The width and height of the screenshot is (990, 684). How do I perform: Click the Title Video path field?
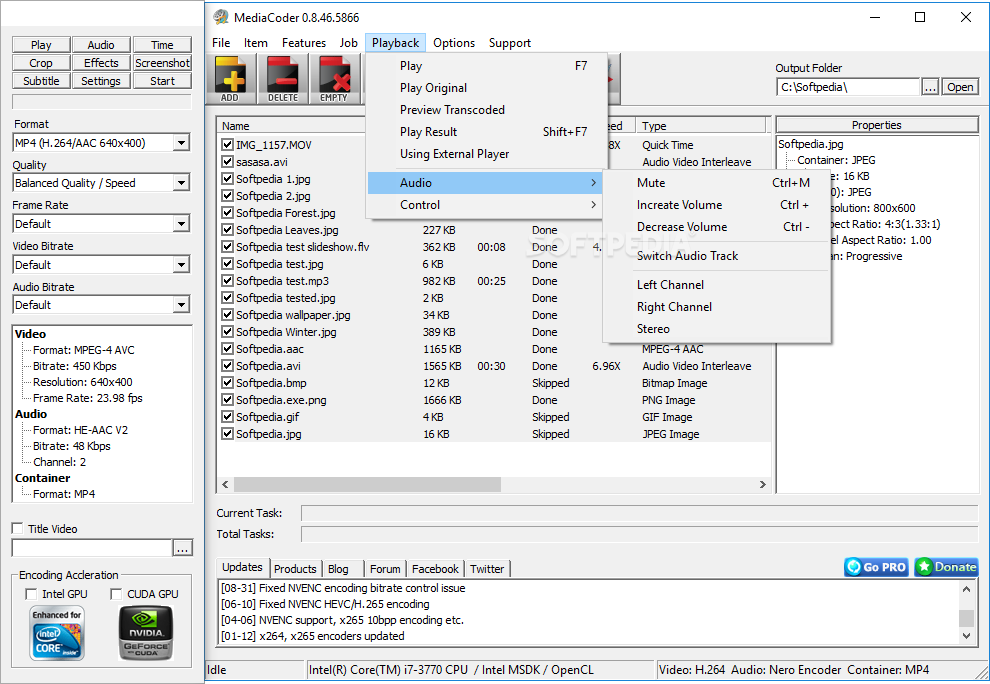(92, 548)
